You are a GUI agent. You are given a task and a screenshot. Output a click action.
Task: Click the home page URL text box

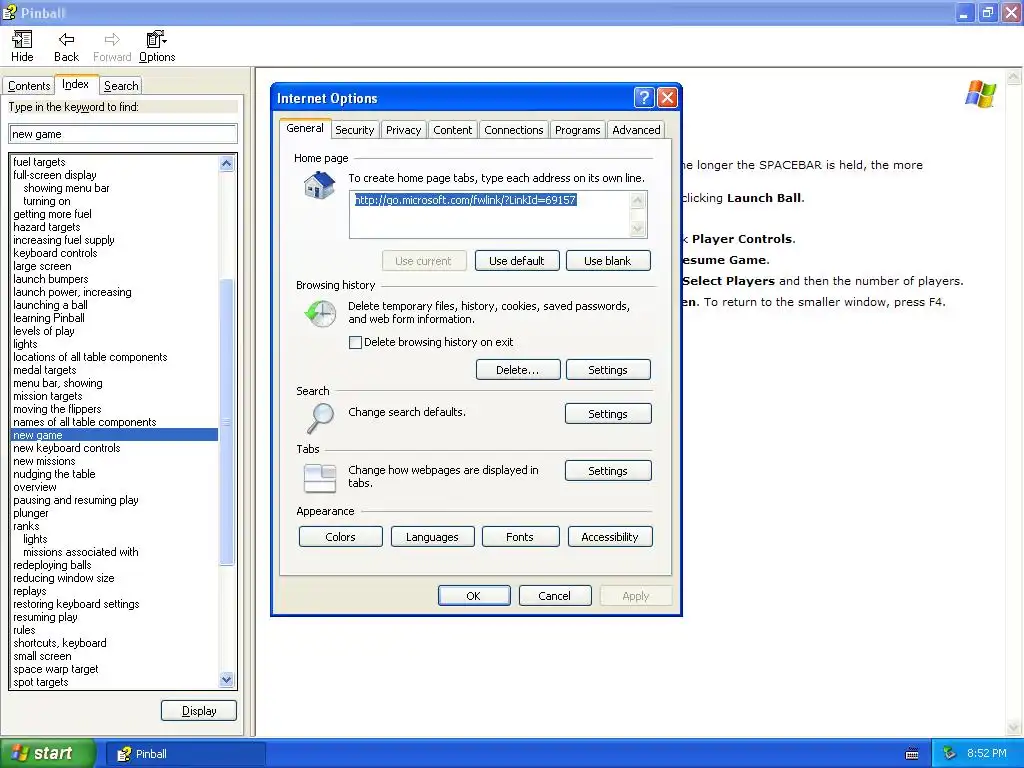(x=489, y=214)
